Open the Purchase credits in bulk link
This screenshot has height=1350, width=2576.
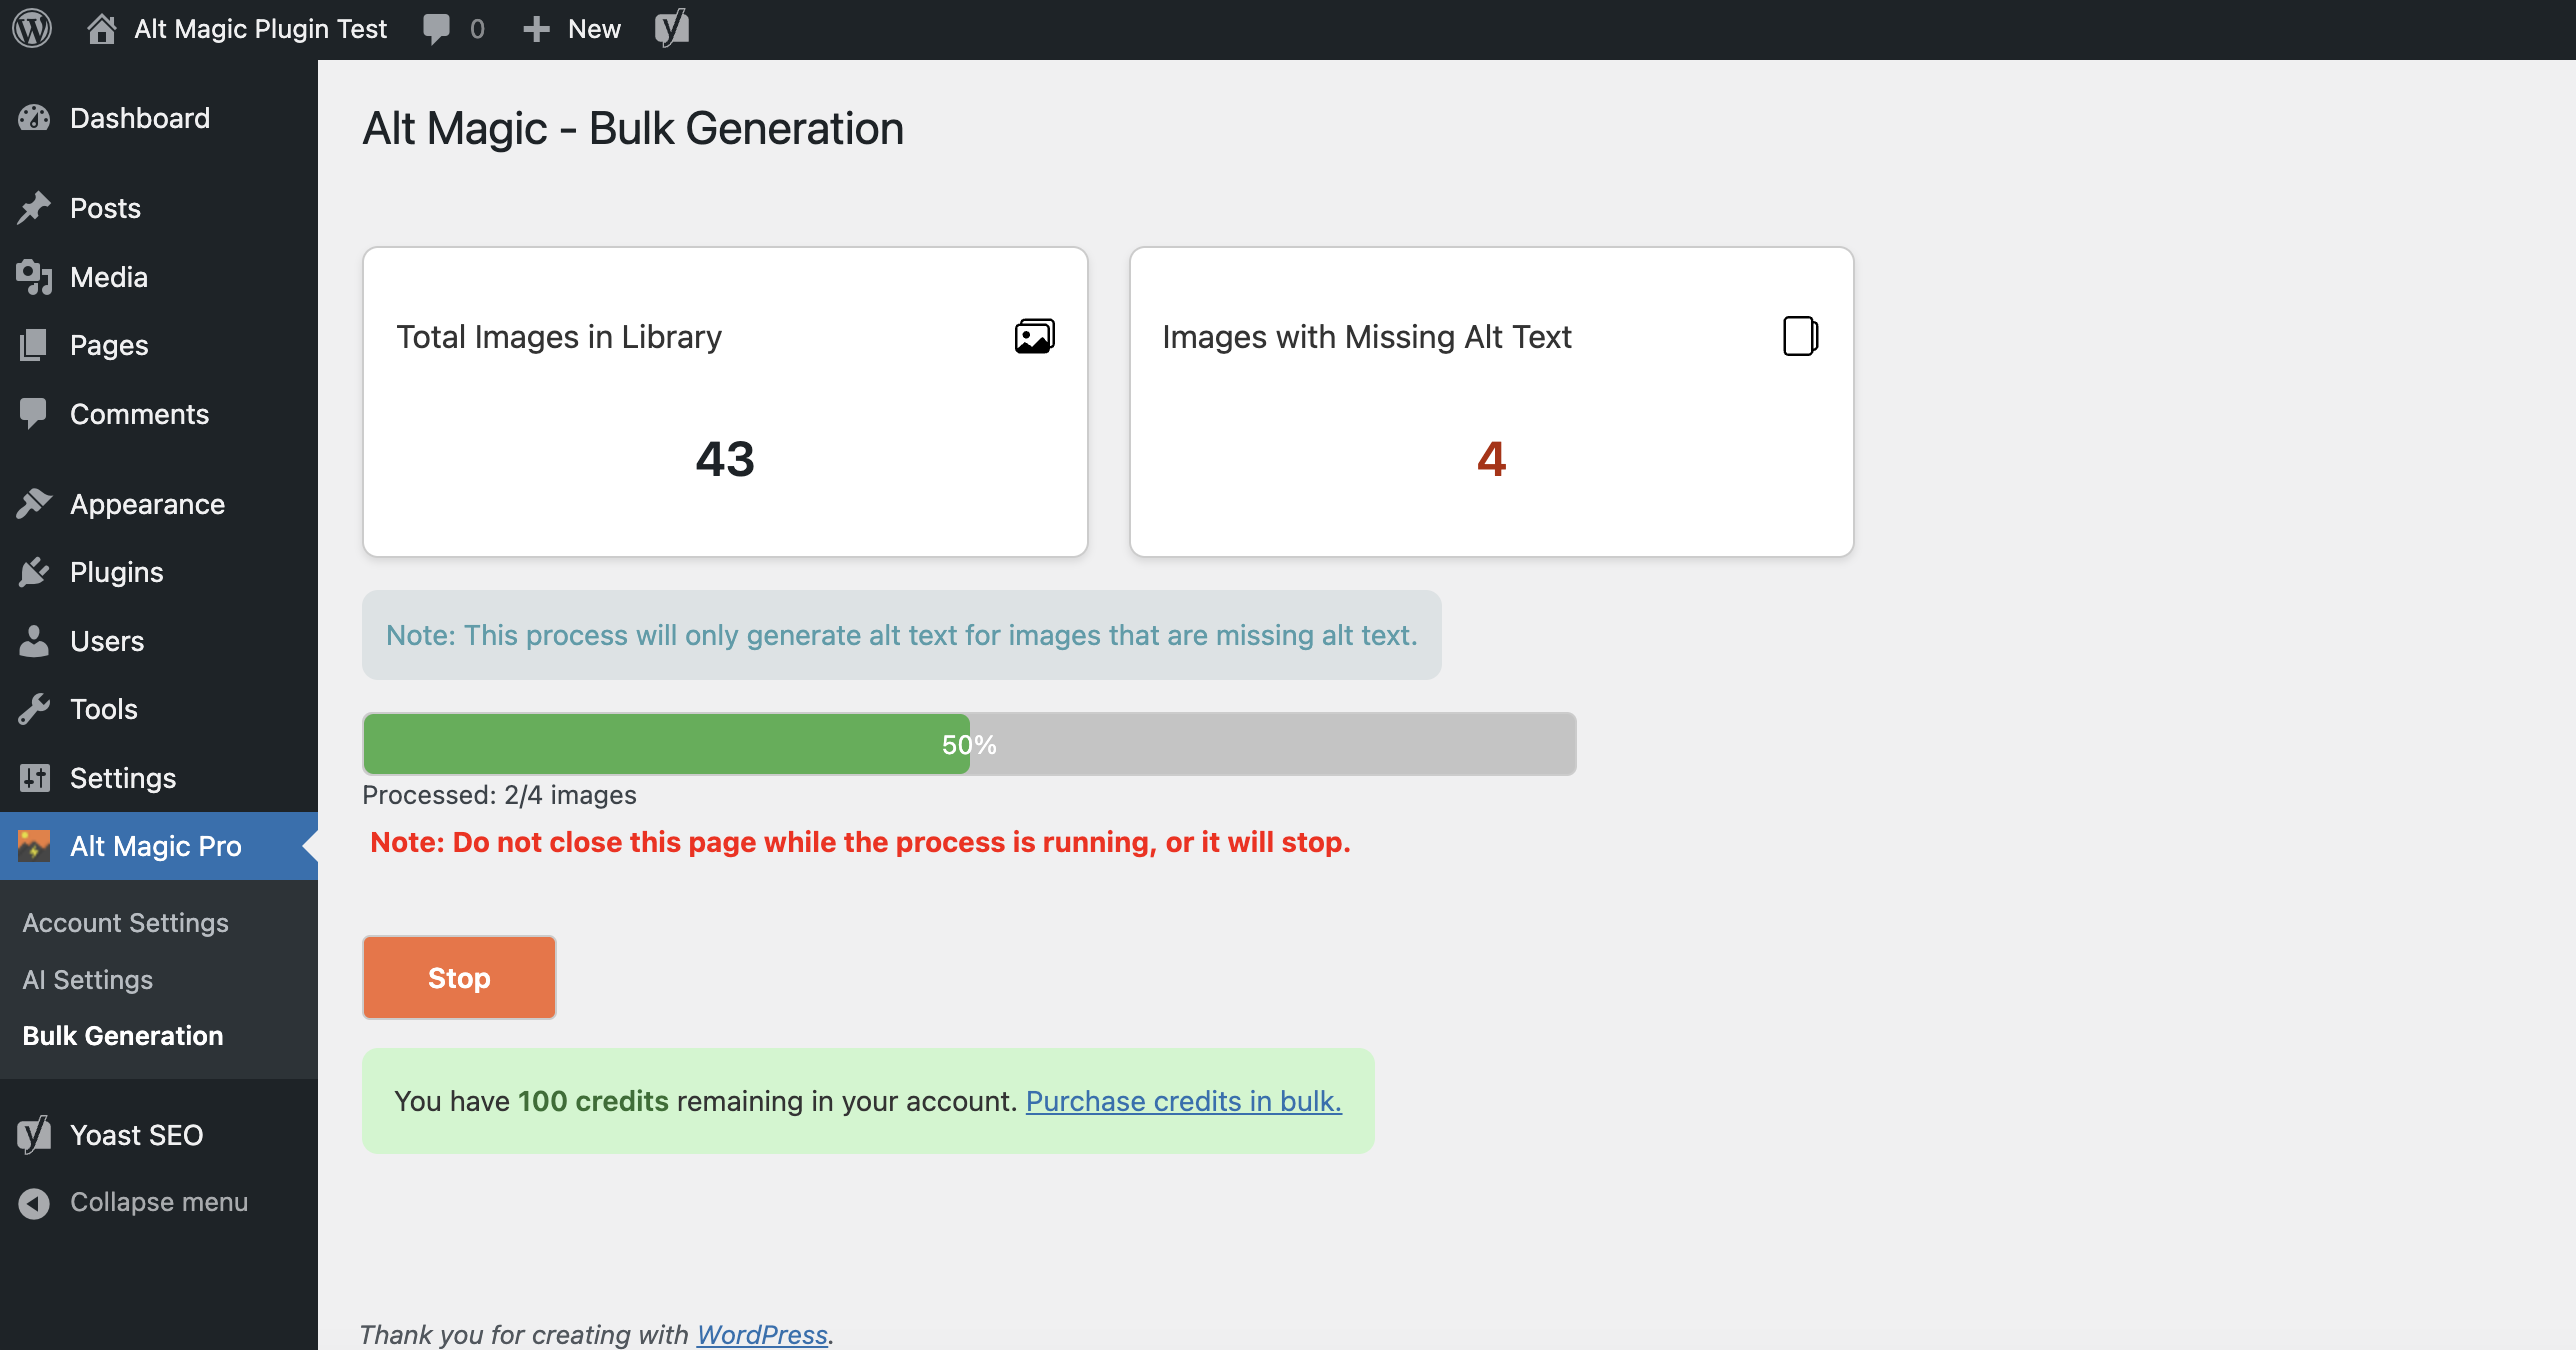1184,1101
